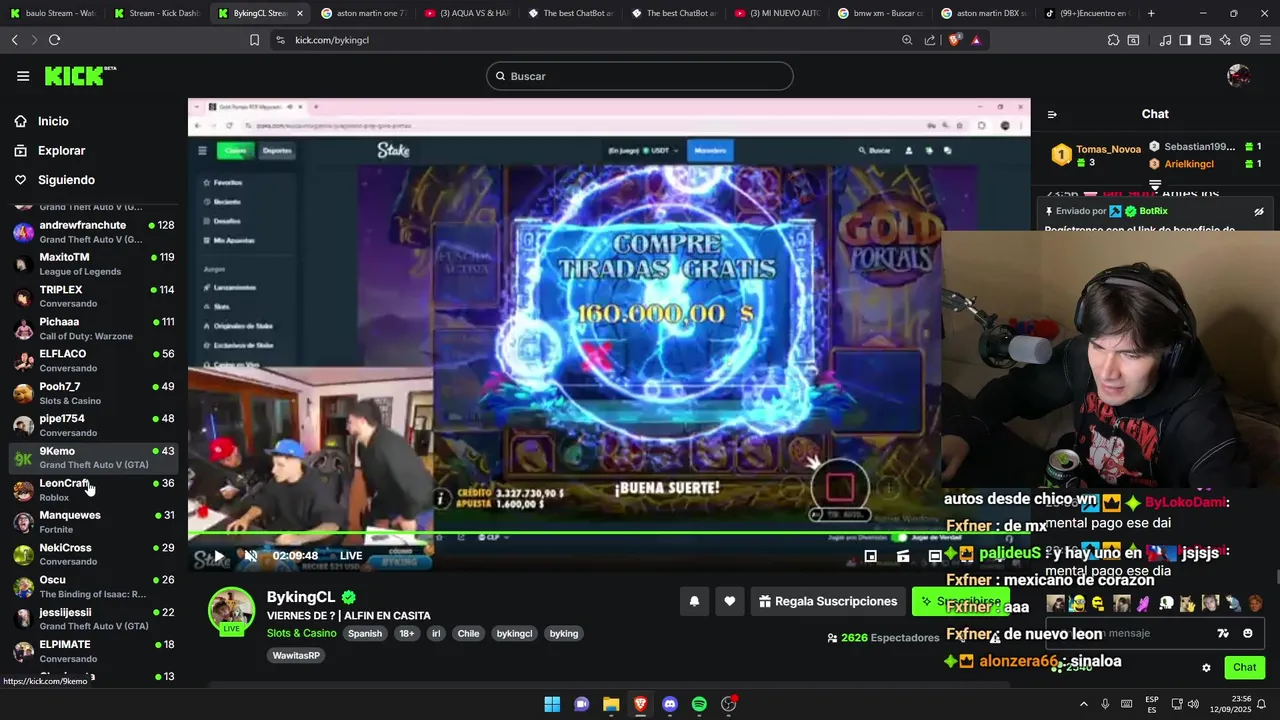Viewport: 1280px width, 720px height.
Task: Open a new browser tab
Action: [1151, 13]
